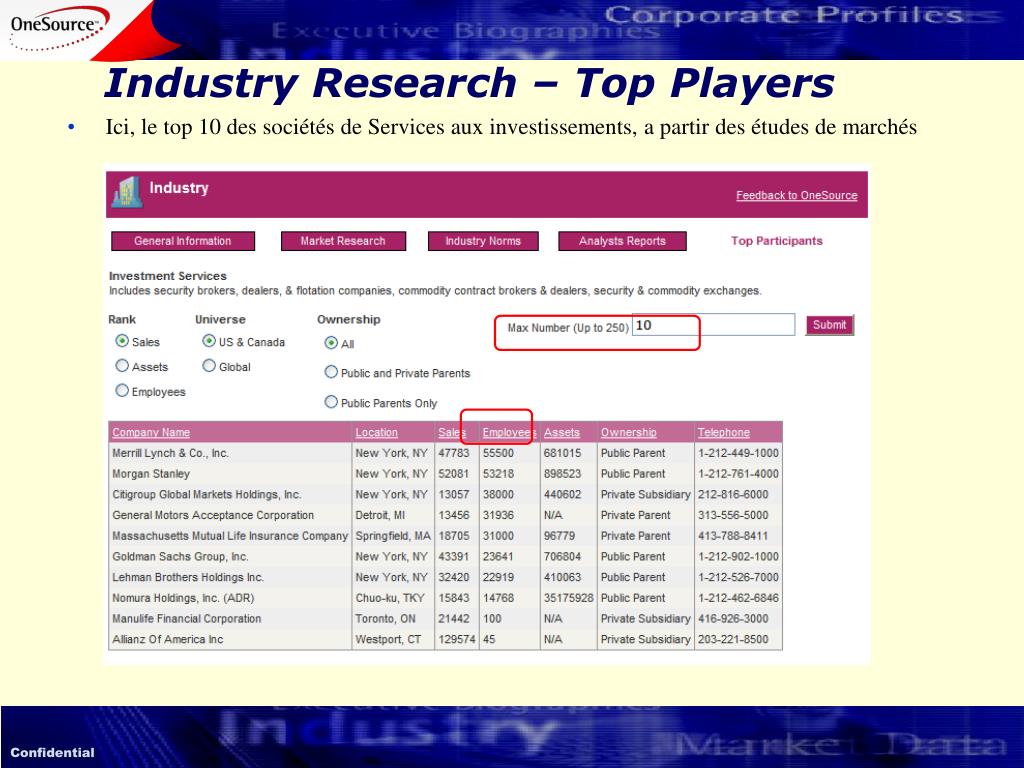Sort by Sales column header
The height and width of the screenshot is (768, 1024).
tap(452, 432)
